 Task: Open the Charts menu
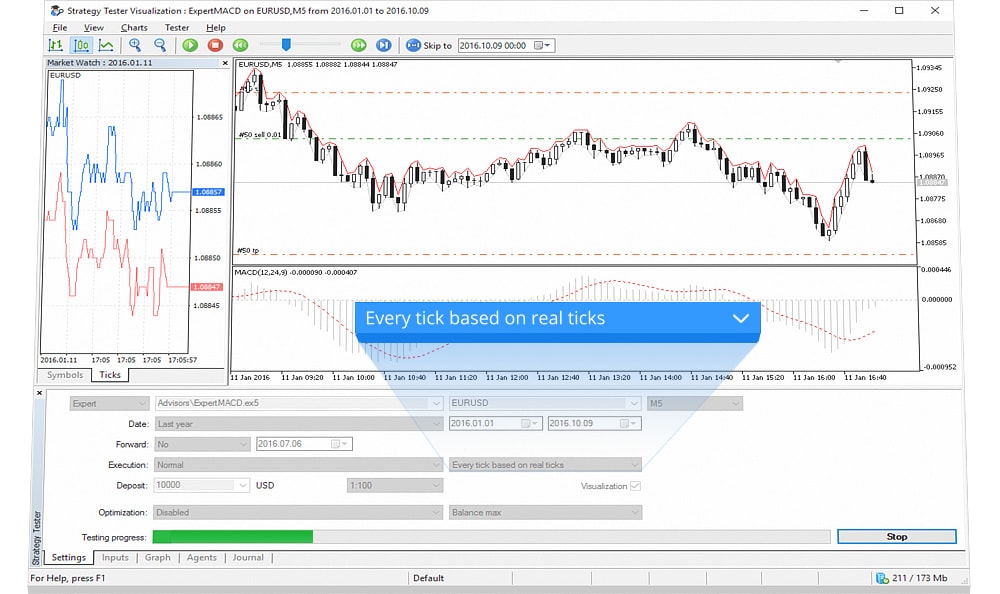coord(134,27)
